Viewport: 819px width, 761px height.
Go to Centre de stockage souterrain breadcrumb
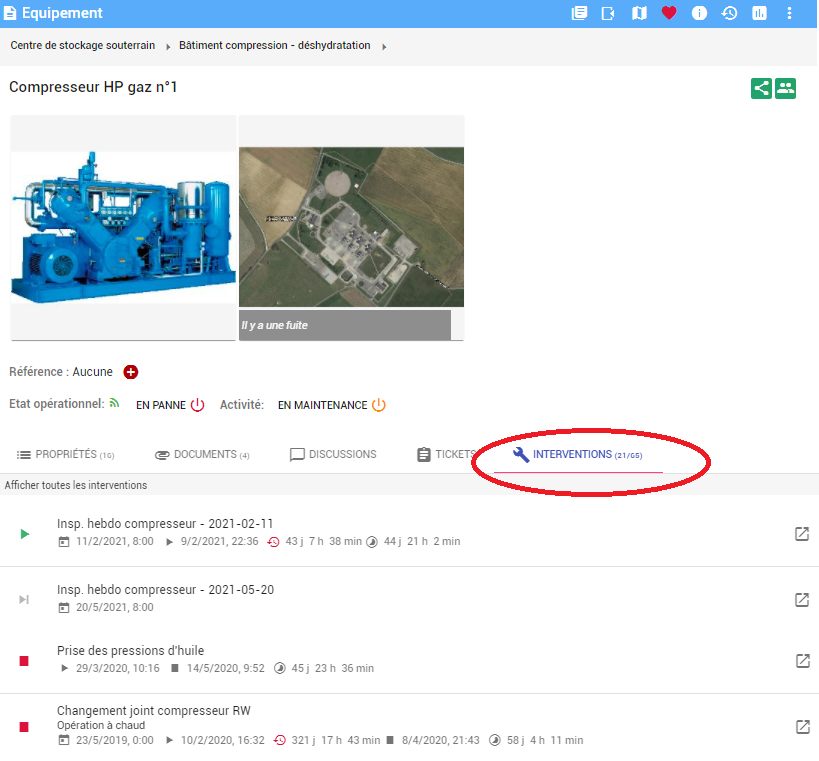pyautogui.click(x=83, y=45)
